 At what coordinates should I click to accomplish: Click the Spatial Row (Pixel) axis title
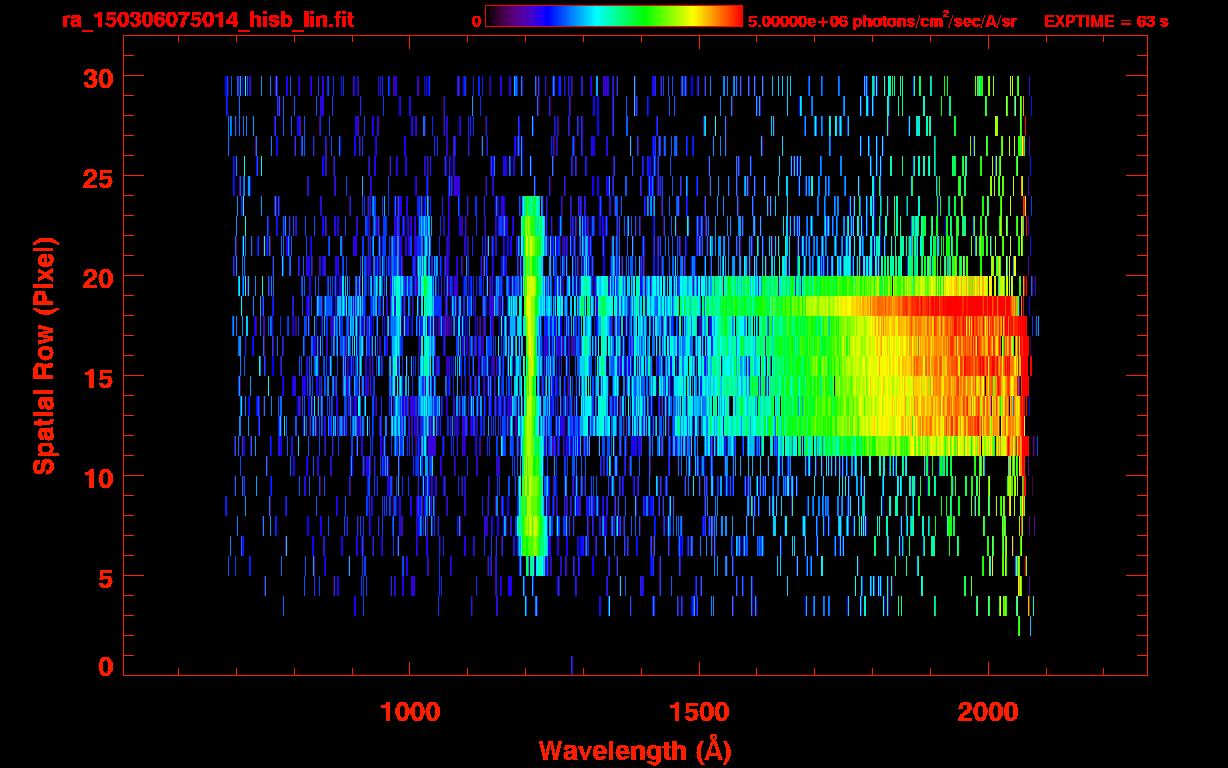tap(43, 355)
